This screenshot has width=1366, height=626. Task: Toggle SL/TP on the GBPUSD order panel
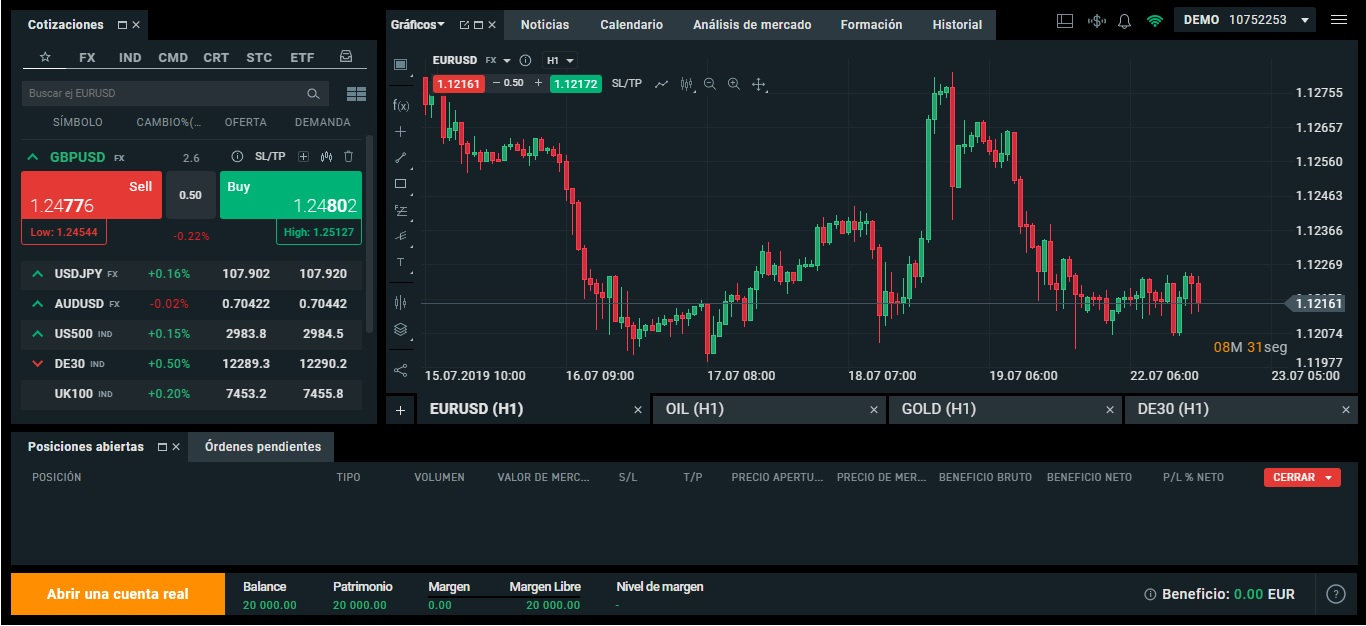pyautogui.click(x=268, y=157)
